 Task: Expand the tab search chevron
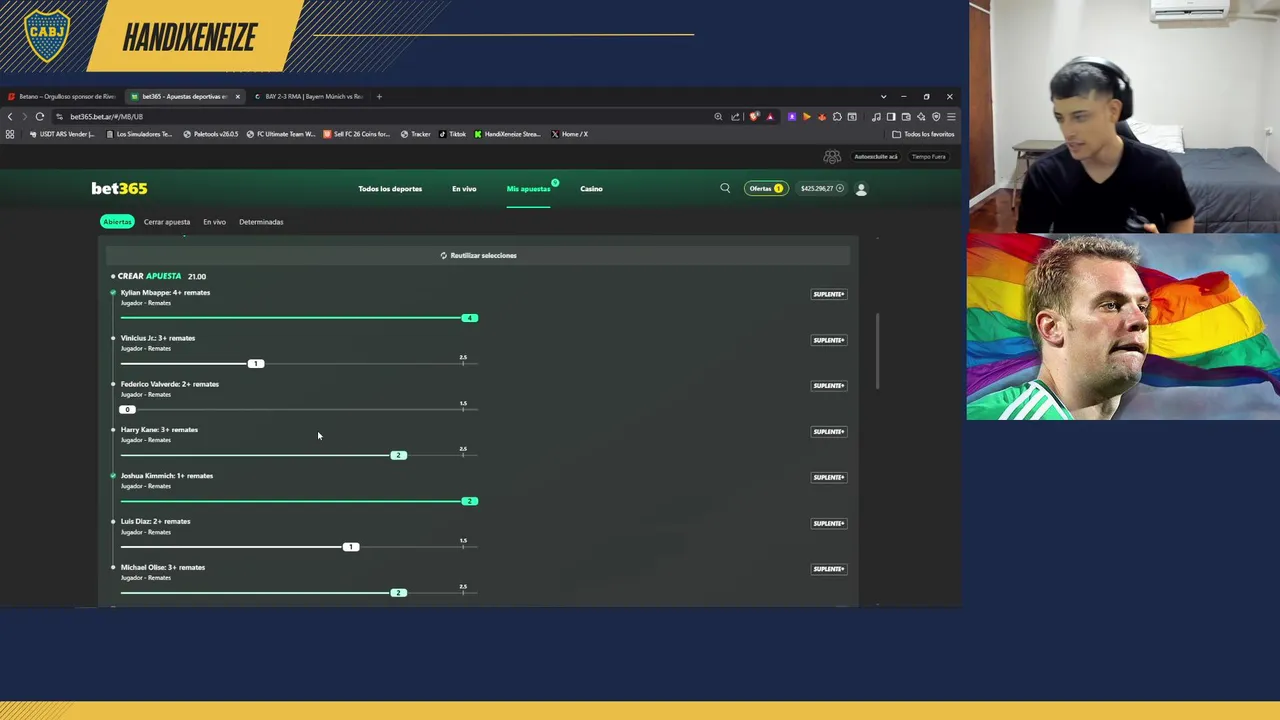[883, 97]
